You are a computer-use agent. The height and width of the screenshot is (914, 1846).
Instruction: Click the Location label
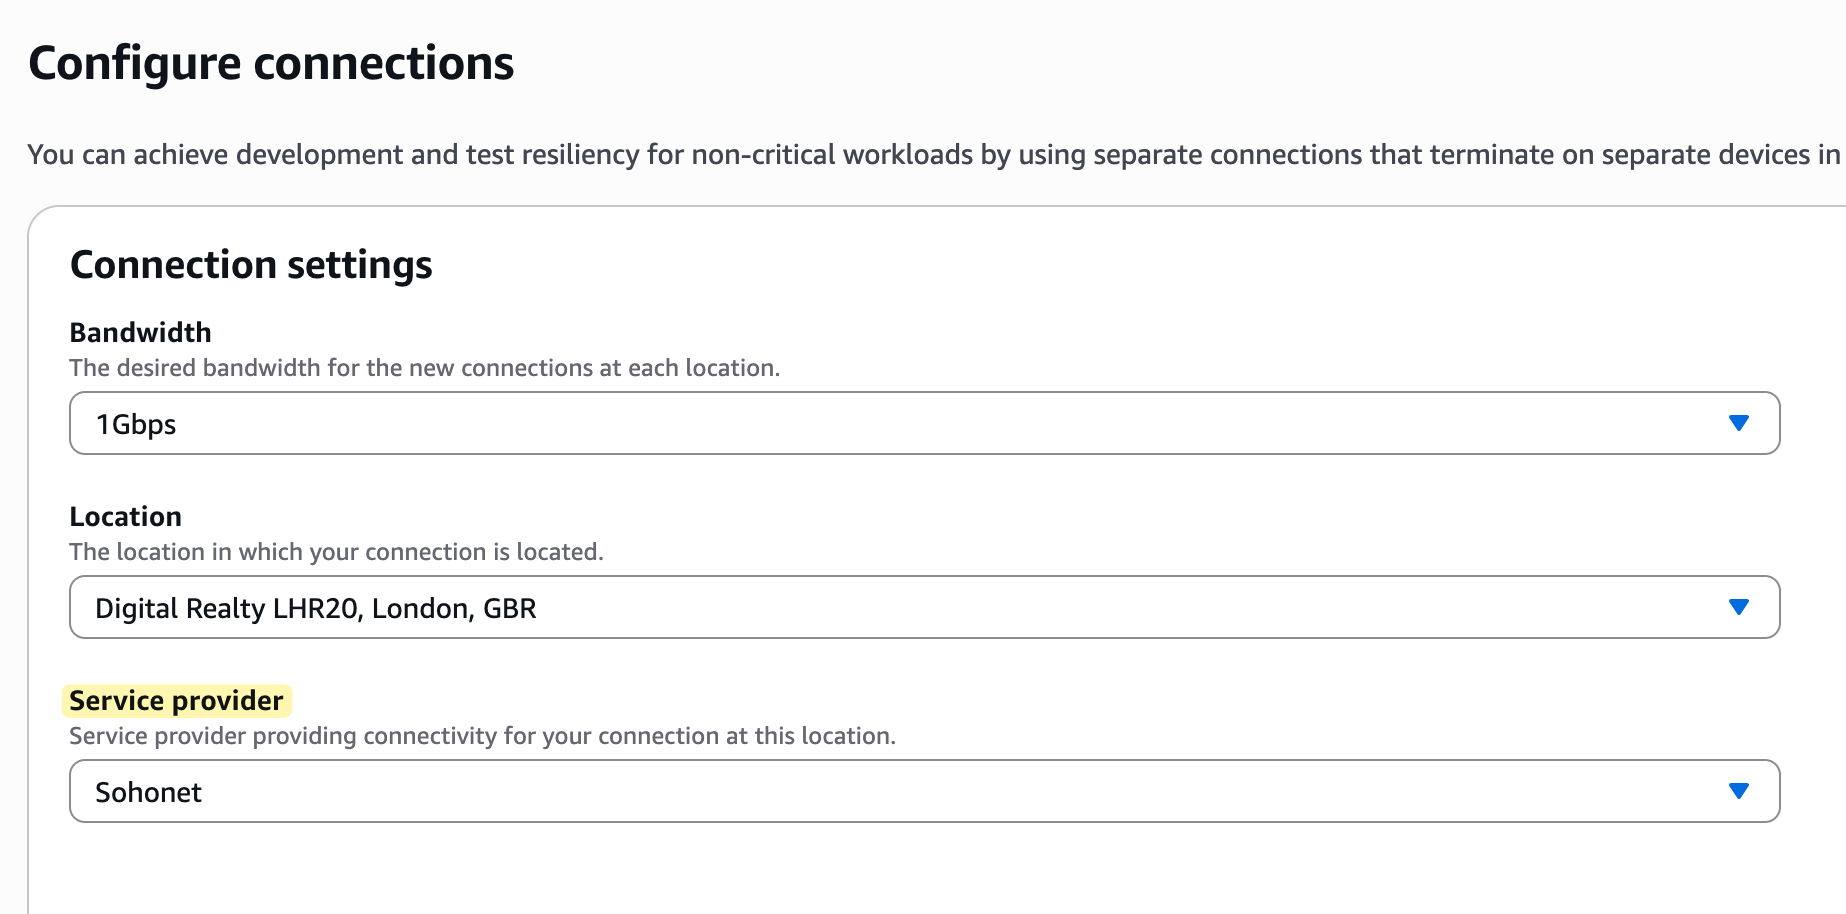[x=125, y=516]
